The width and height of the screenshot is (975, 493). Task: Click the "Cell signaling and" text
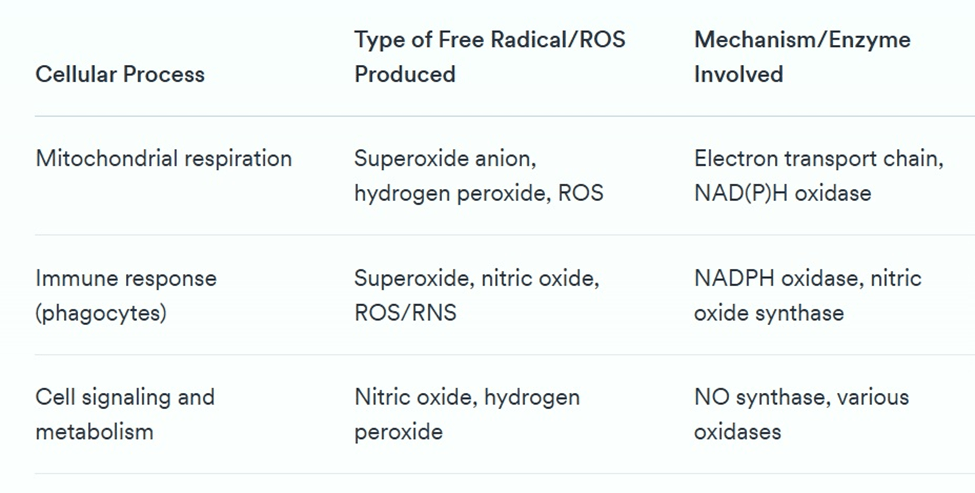point(125,397)
